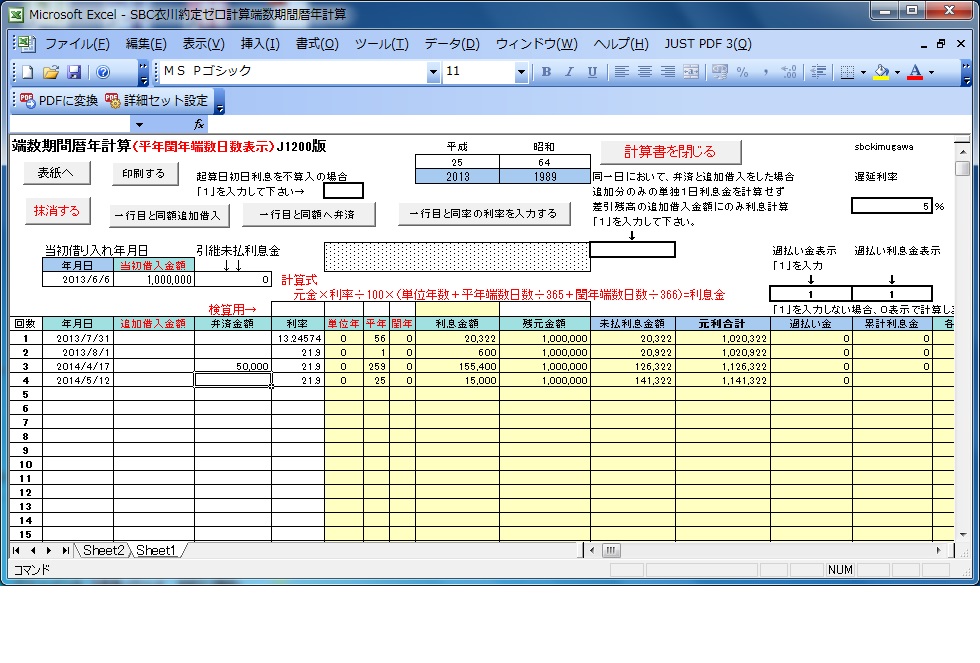Expand the font name dropdown
This screenshot has width=980, height=663.
pos(433,72)
